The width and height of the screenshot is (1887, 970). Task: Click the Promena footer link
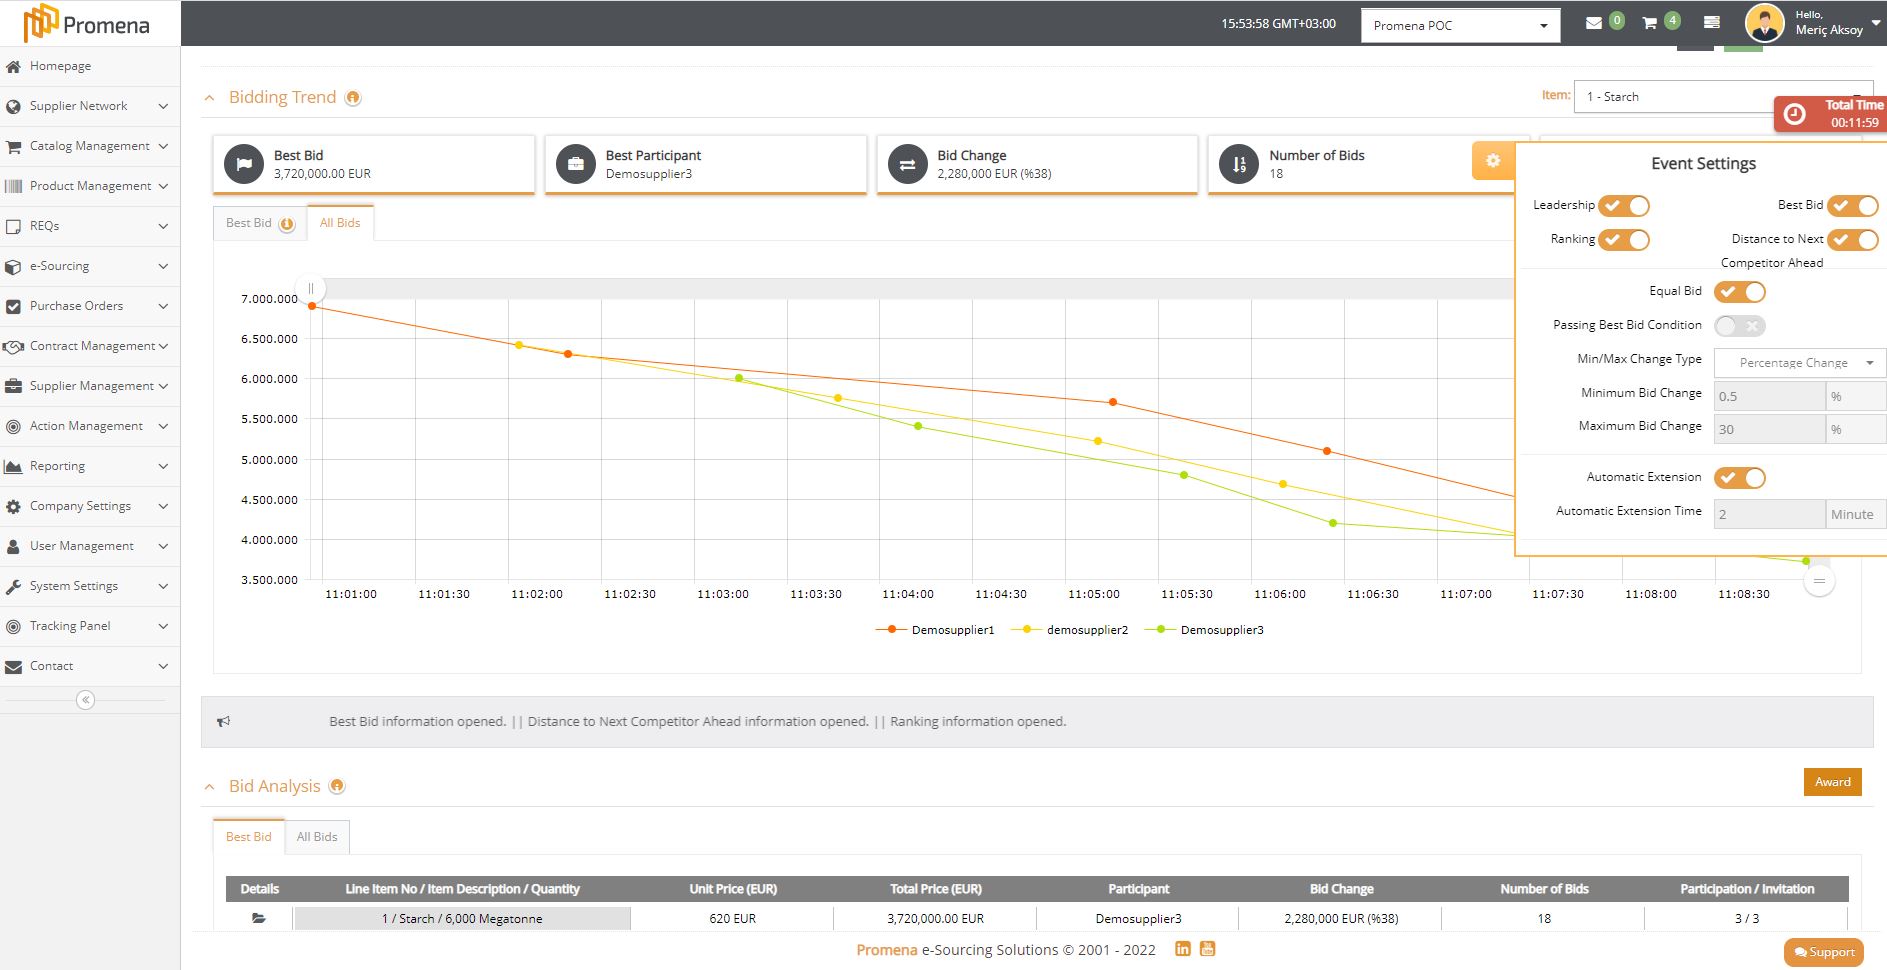(x=886, y=950)
